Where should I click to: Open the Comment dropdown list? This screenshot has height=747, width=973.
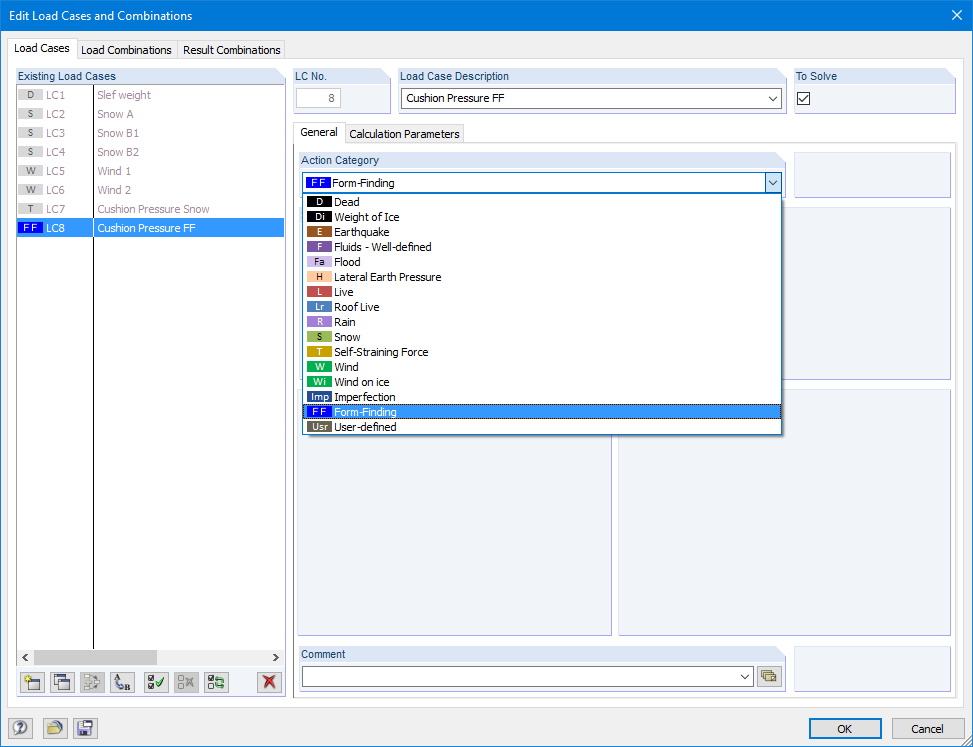click(745, 677)
